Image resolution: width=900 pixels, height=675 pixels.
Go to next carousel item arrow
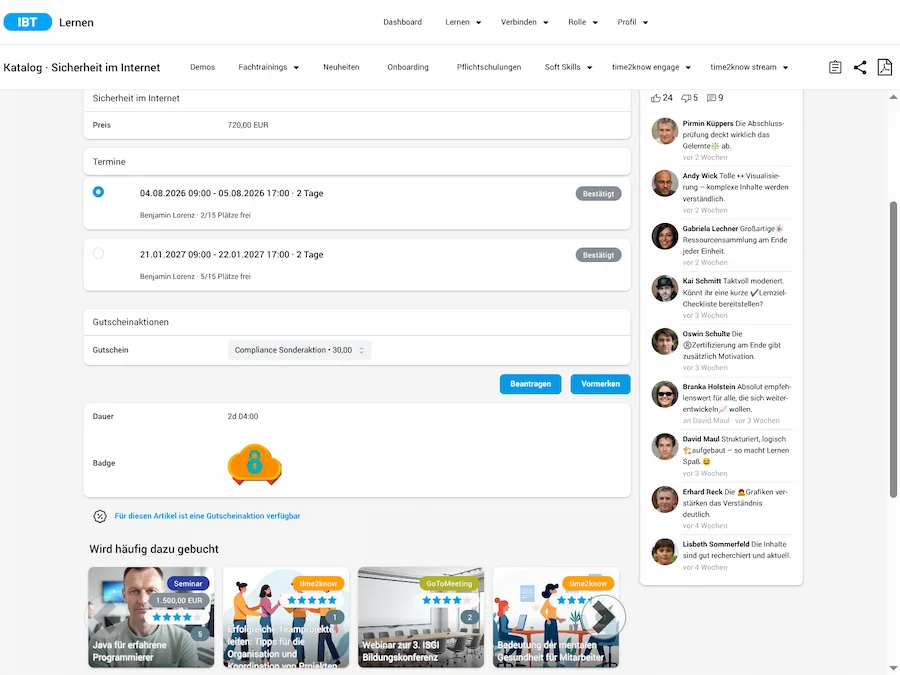603,618
